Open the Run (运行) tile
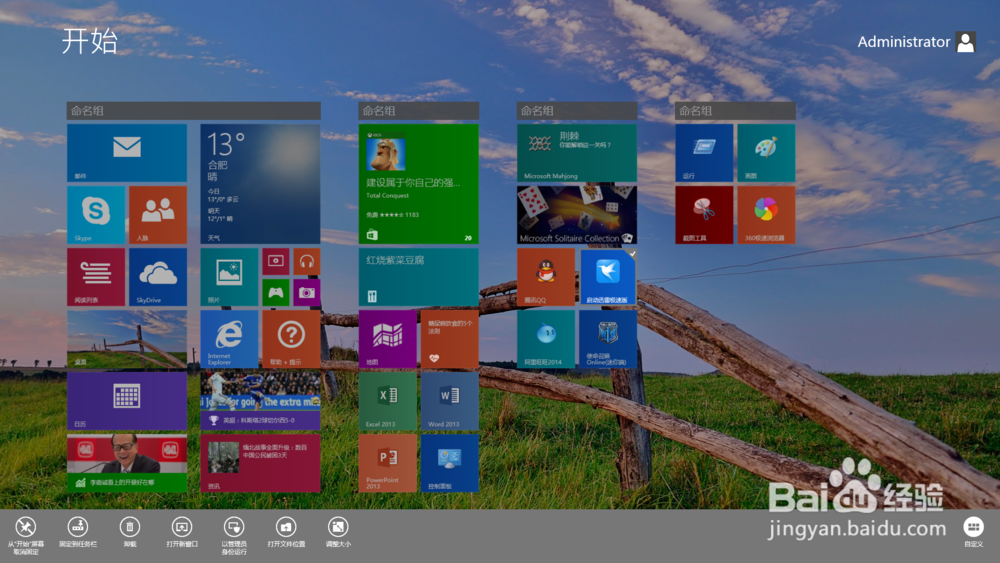Image resolution: width=1000 pixels, height=563 pixels. point(704,153)
